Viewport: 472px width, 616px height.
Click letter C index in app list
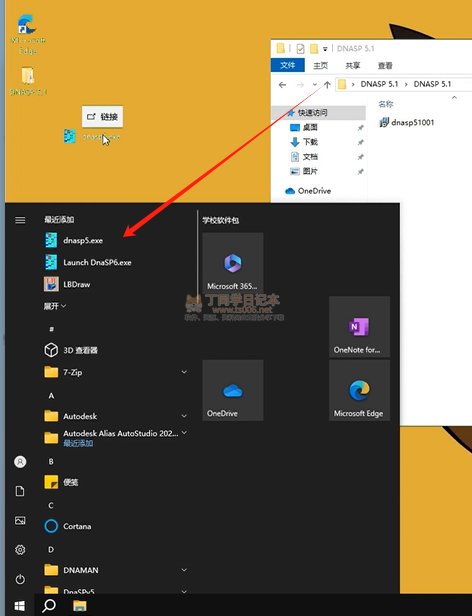point(51,506)
